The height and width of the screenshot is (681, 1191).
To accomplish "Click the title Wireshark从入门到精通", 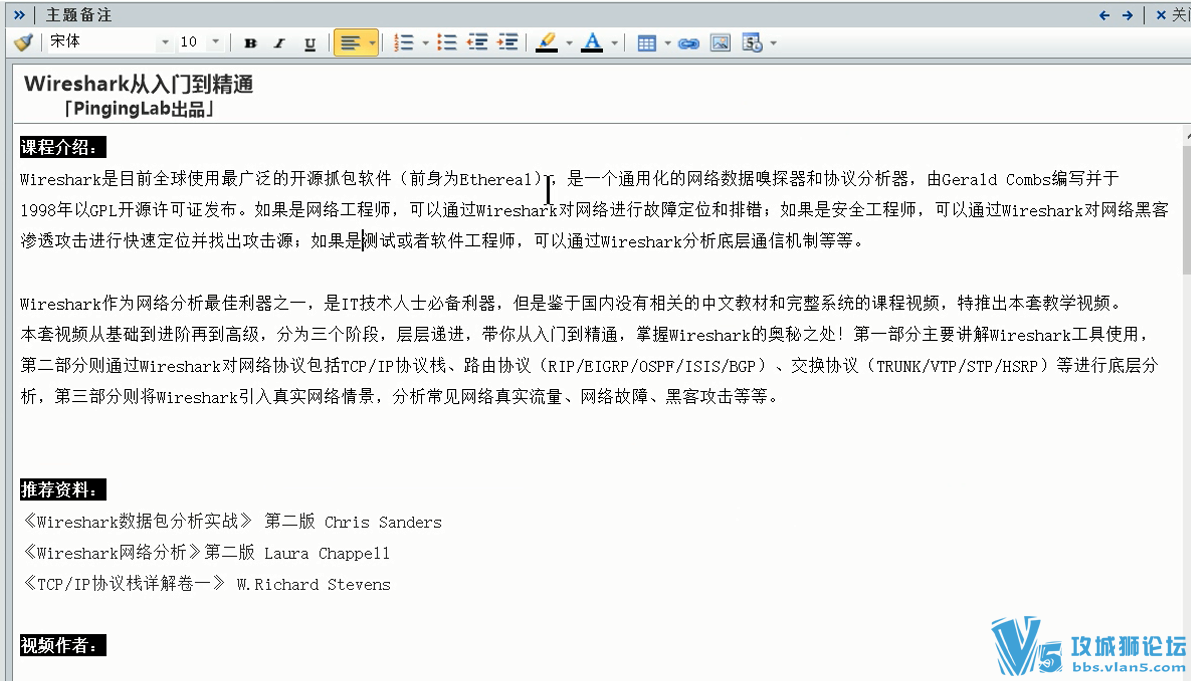I will tap(138, 84).
